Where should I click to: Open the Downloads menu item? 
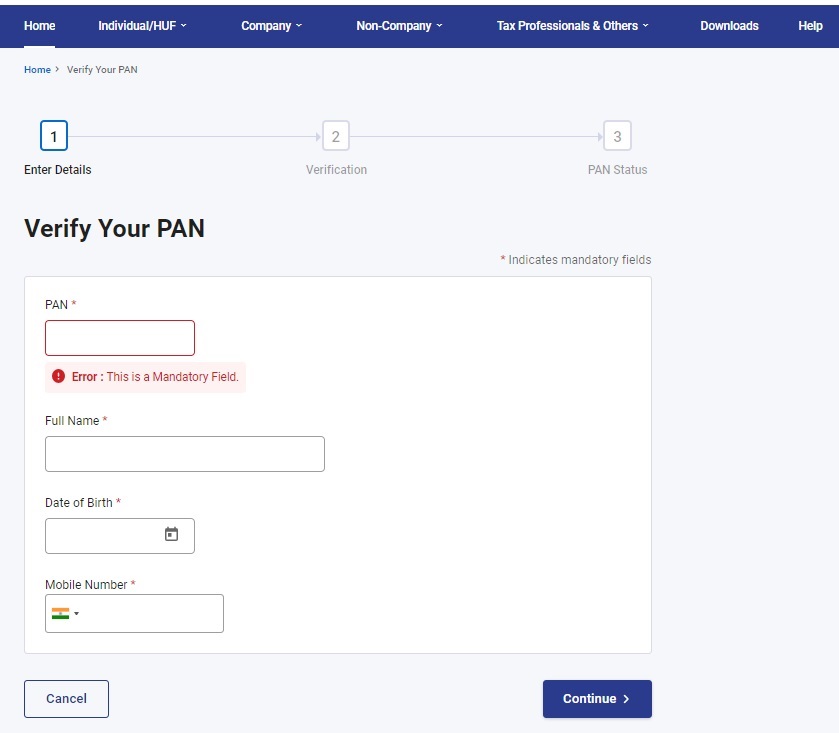(729, 26)
